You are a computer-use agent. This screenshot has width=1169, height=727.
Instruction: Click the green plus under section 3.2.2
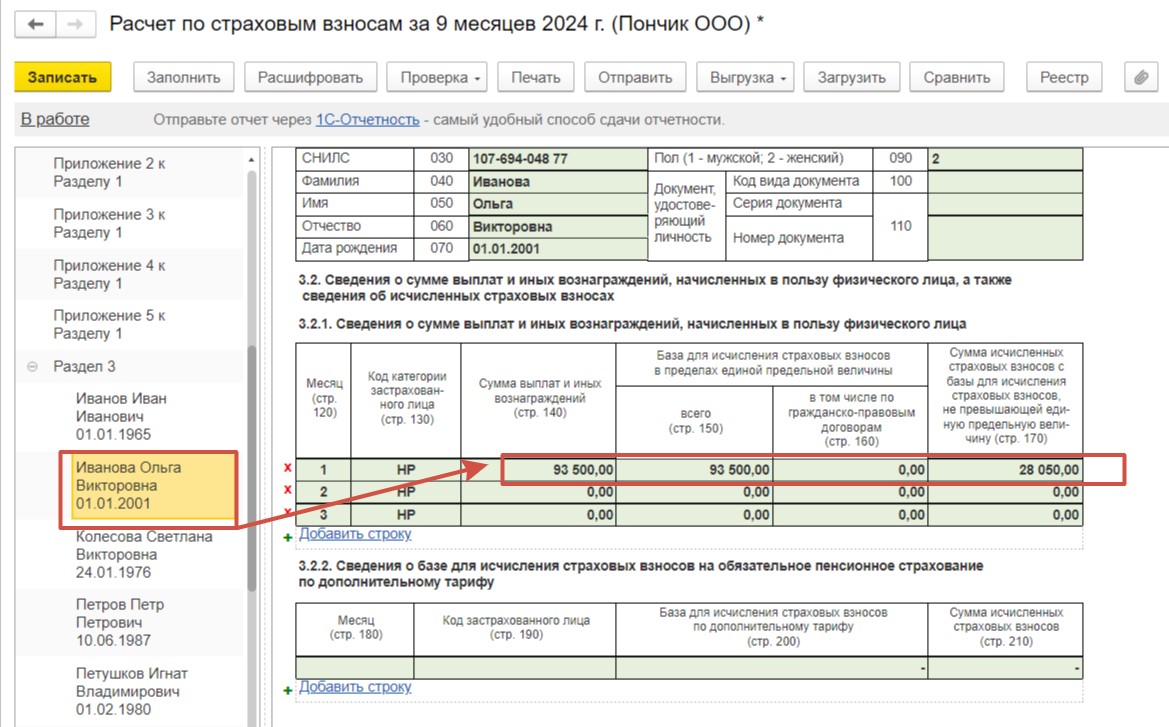pos(288,690)
